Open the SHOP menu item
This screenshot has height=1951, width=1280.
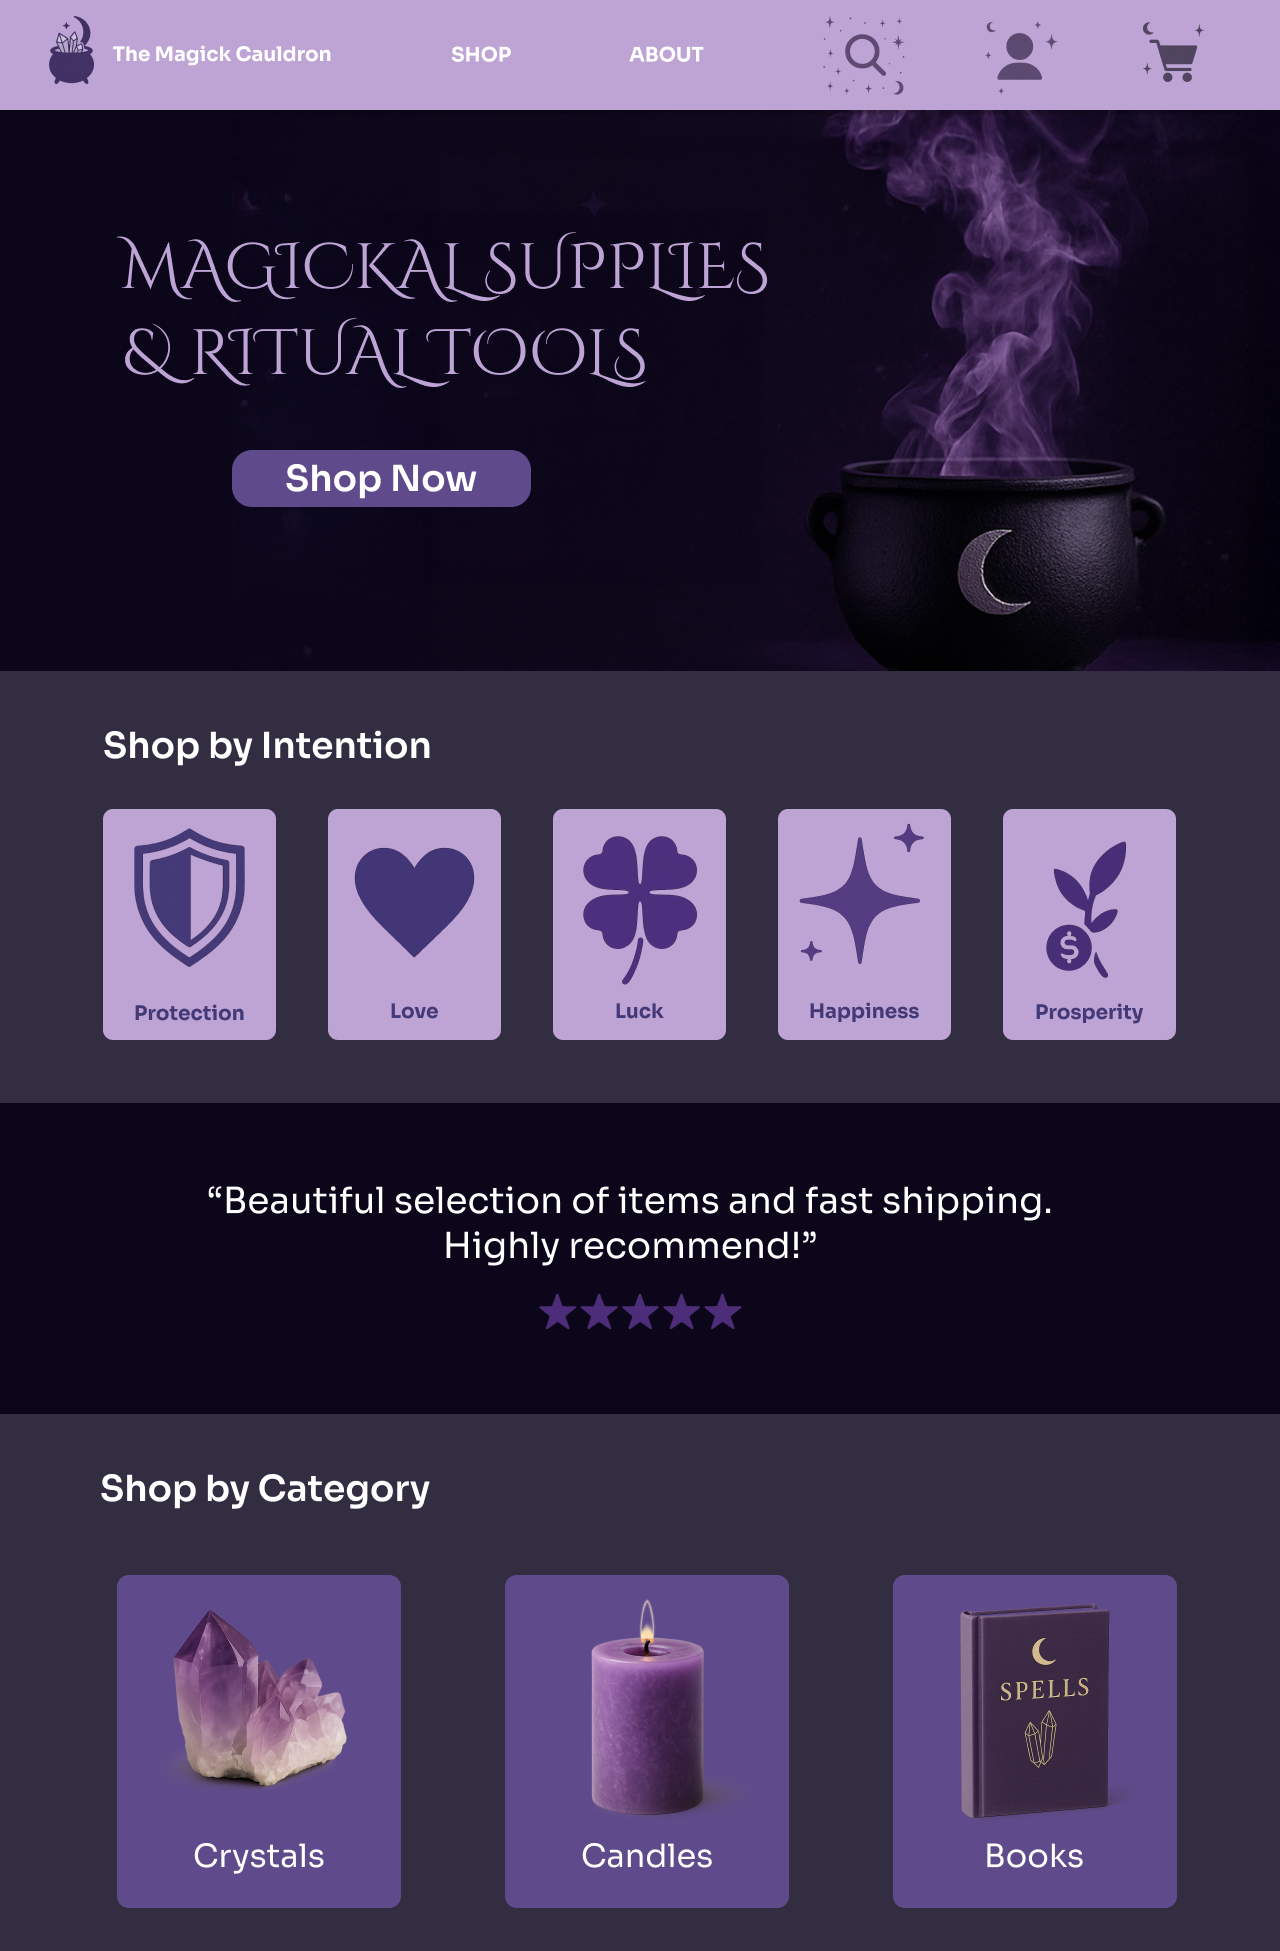(x=481, y=54)
